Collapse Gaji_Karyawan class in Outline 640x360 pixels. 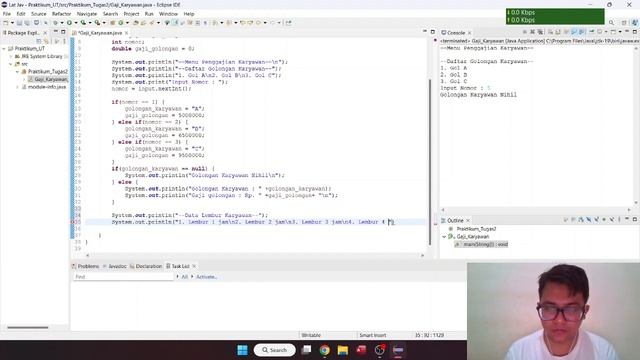click(x=444, y=237)
